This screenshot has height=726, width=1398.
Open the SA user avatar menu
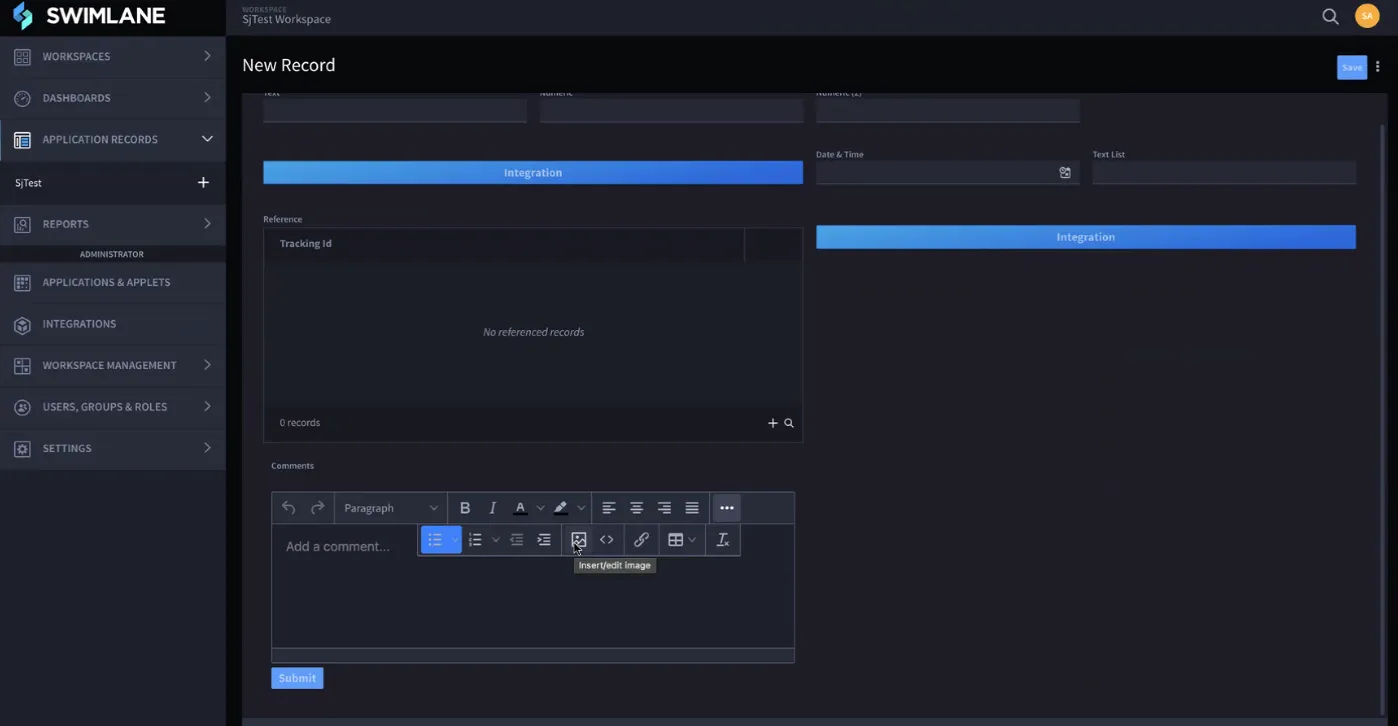click(x=1367, y=16)
